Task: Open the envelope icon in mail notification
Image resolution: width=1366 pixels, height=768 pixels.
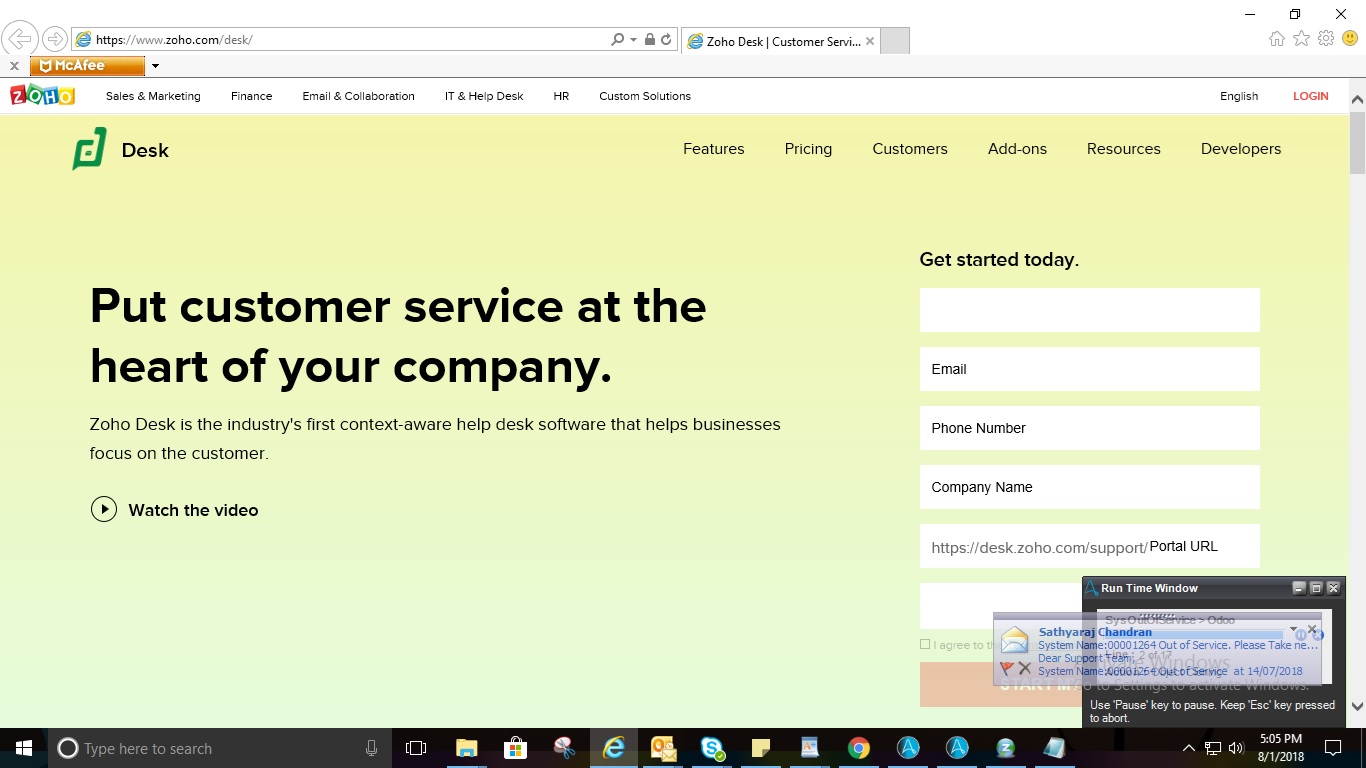Action: [x=1015, y=640]
